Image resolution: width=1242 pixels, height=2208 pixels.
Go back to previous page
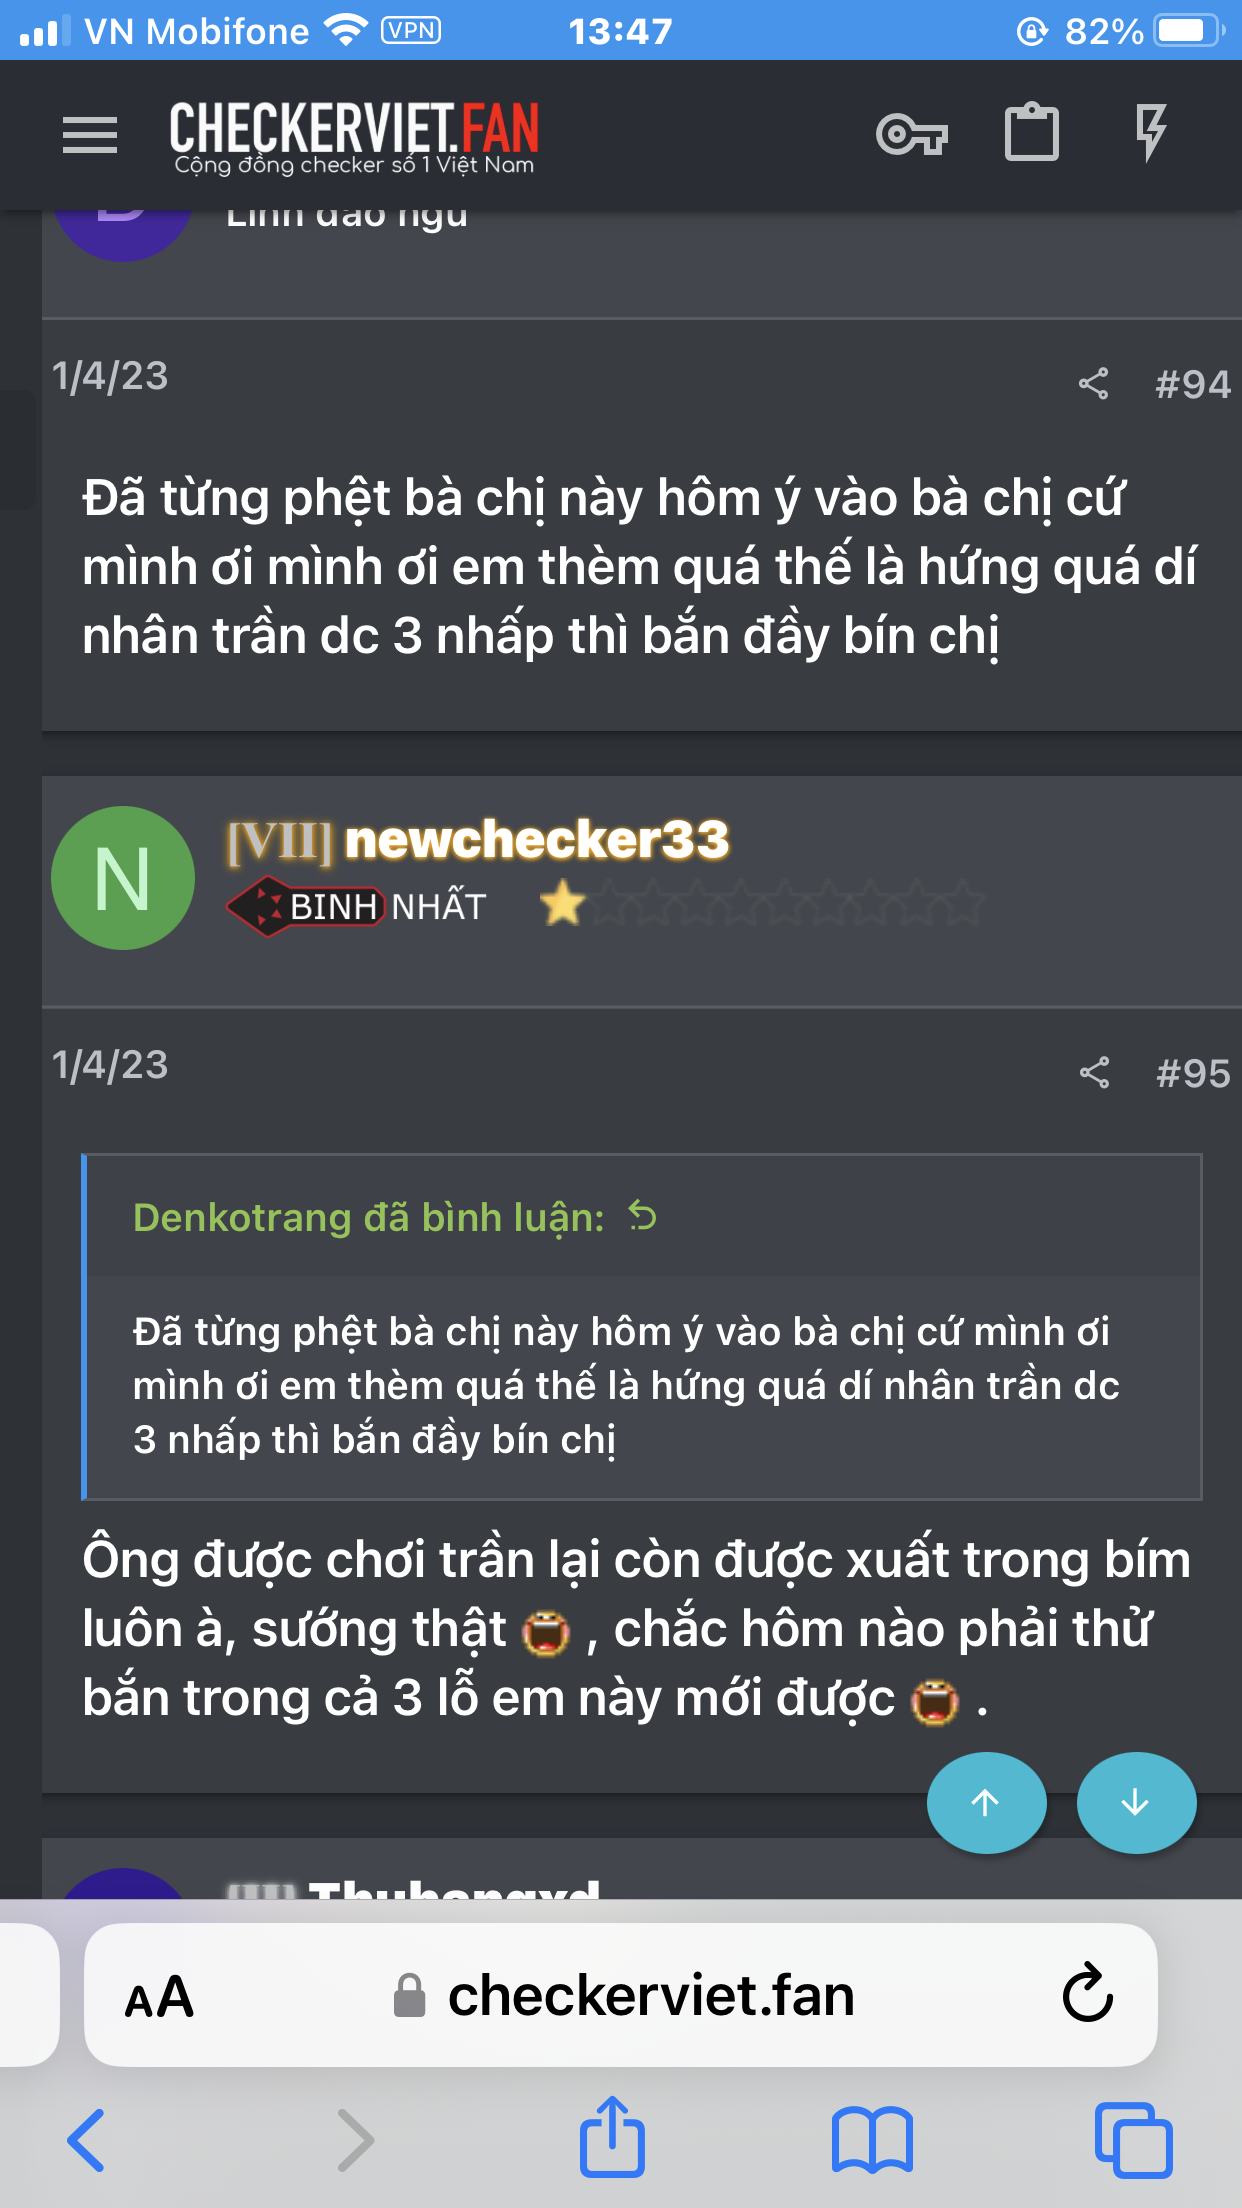(86, 2140)
